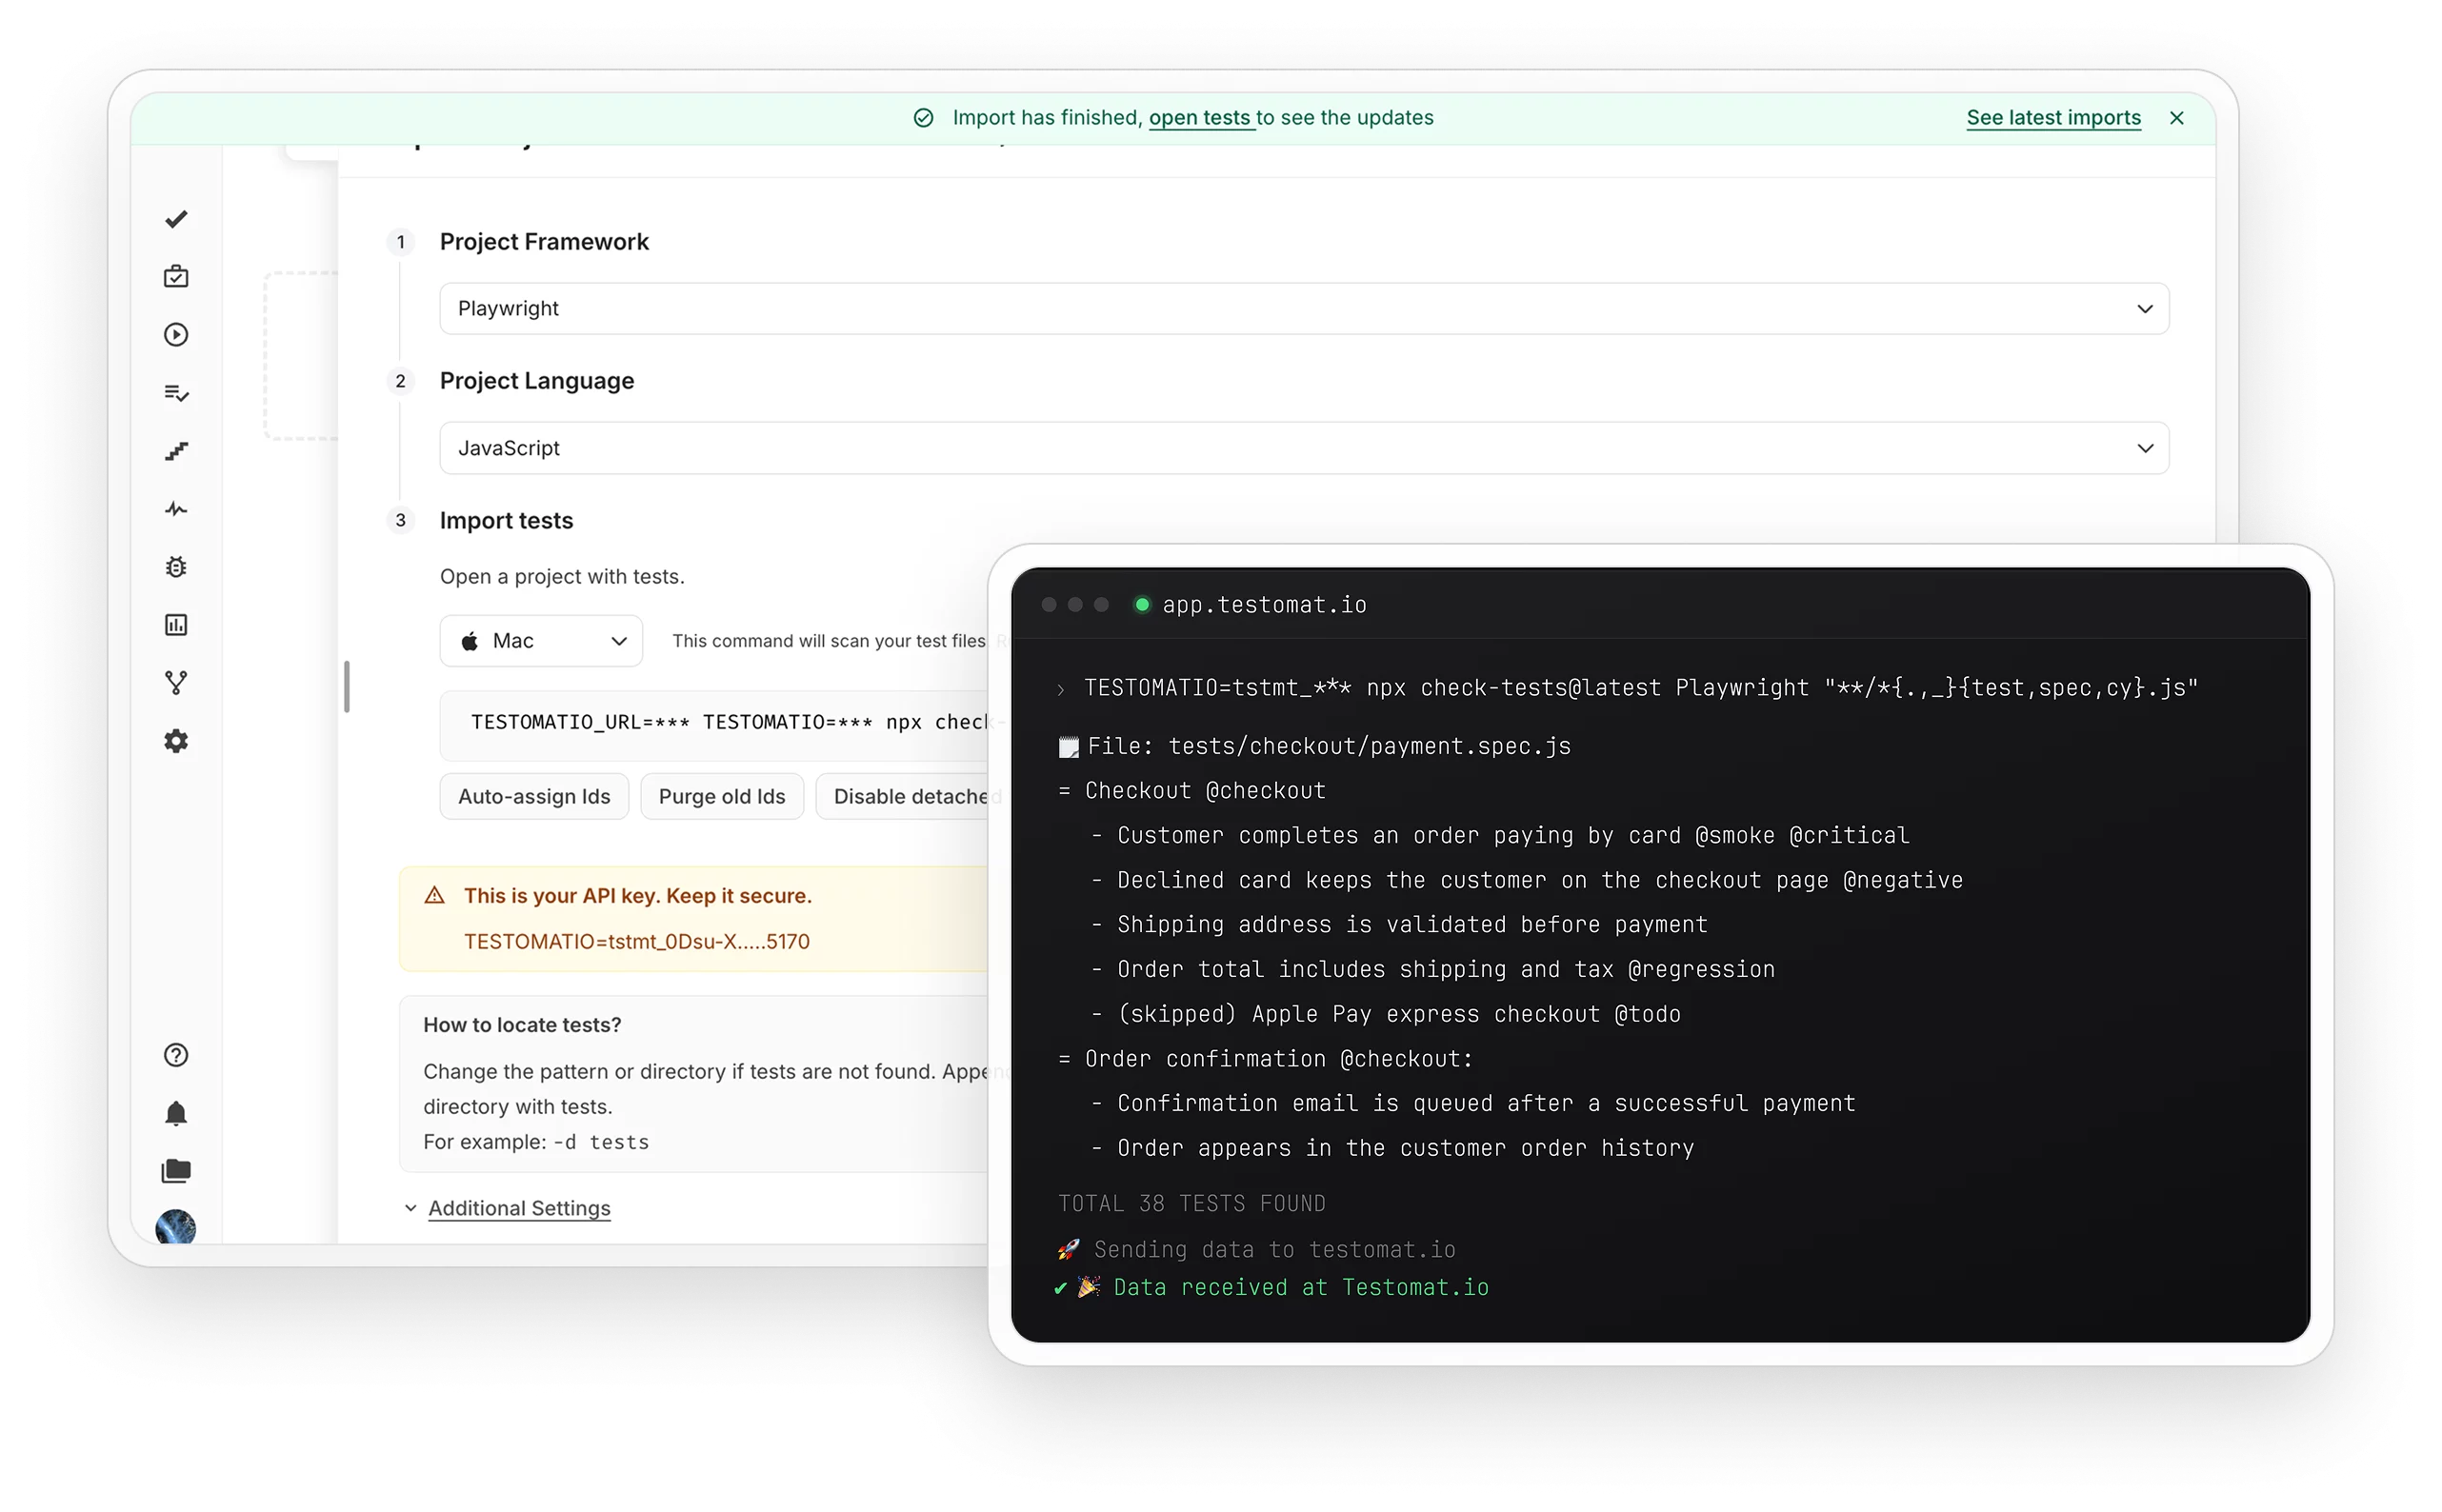This screenshot has width=2442, height=1512.
Task: Click 'Shipping address is validated before payment' line
Action: 1412,925
